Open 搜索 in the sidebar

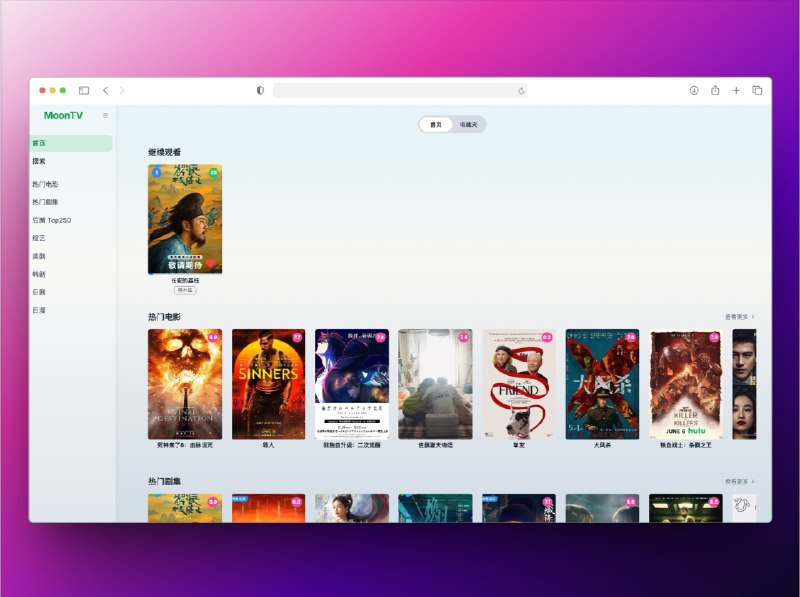(39, 161)
